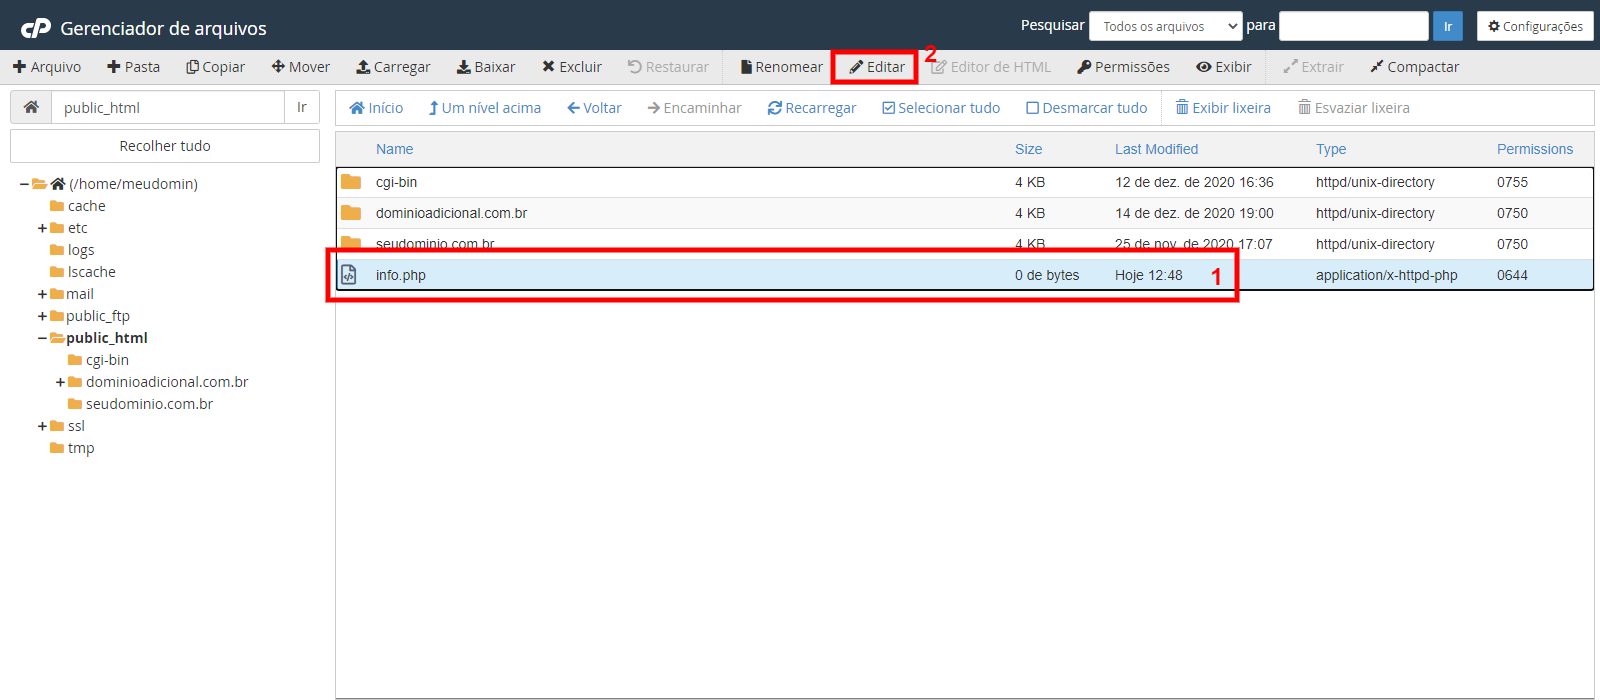
Task: Reload listing with Recarregar
Action: click(x=812, y=108)
